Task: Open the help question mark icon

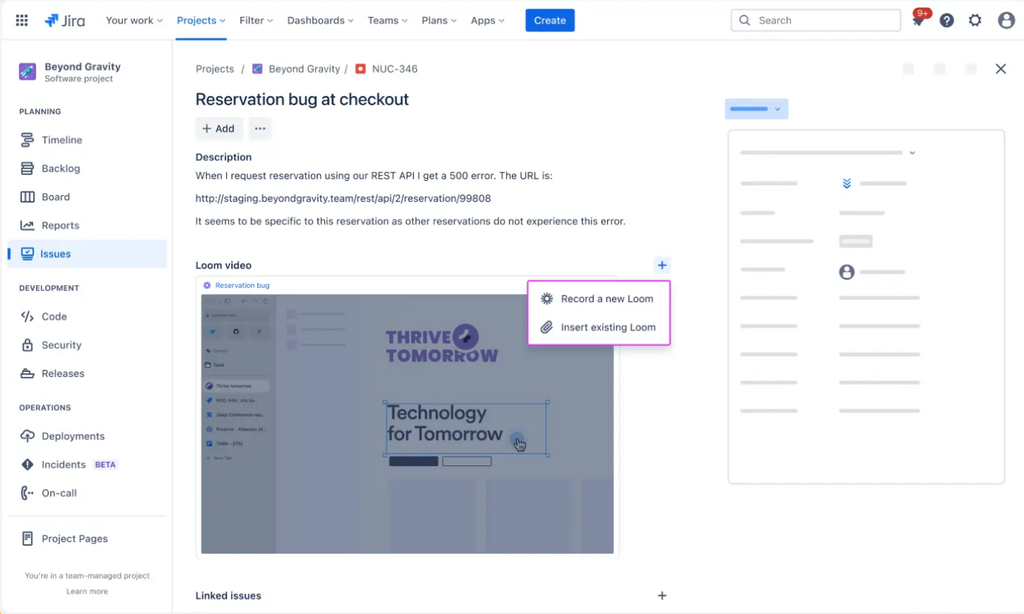Action: (x=946, y=20)
